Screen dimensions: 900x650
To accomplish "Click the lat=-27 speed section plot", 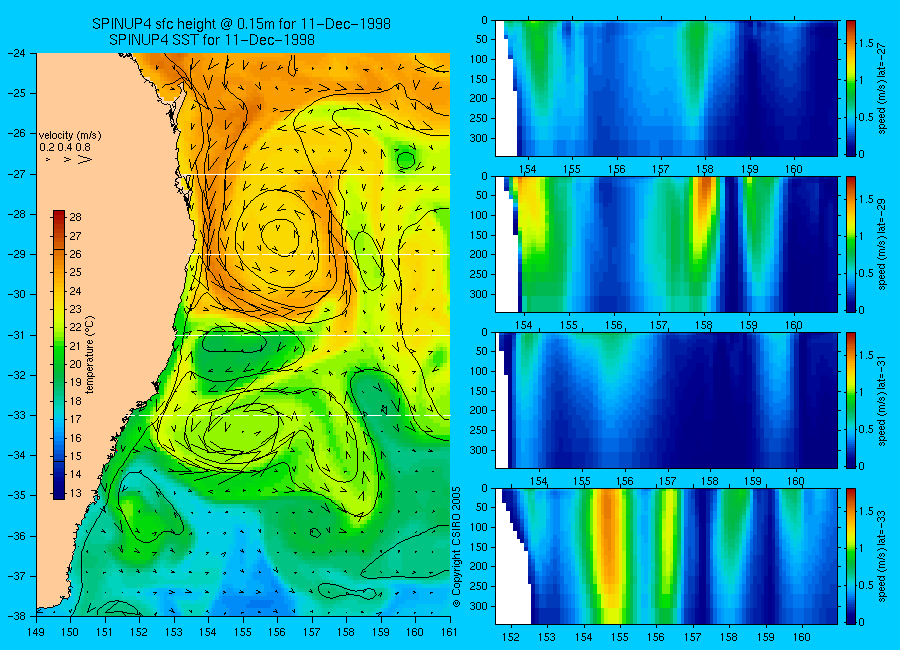I will (x=666, y=88).
